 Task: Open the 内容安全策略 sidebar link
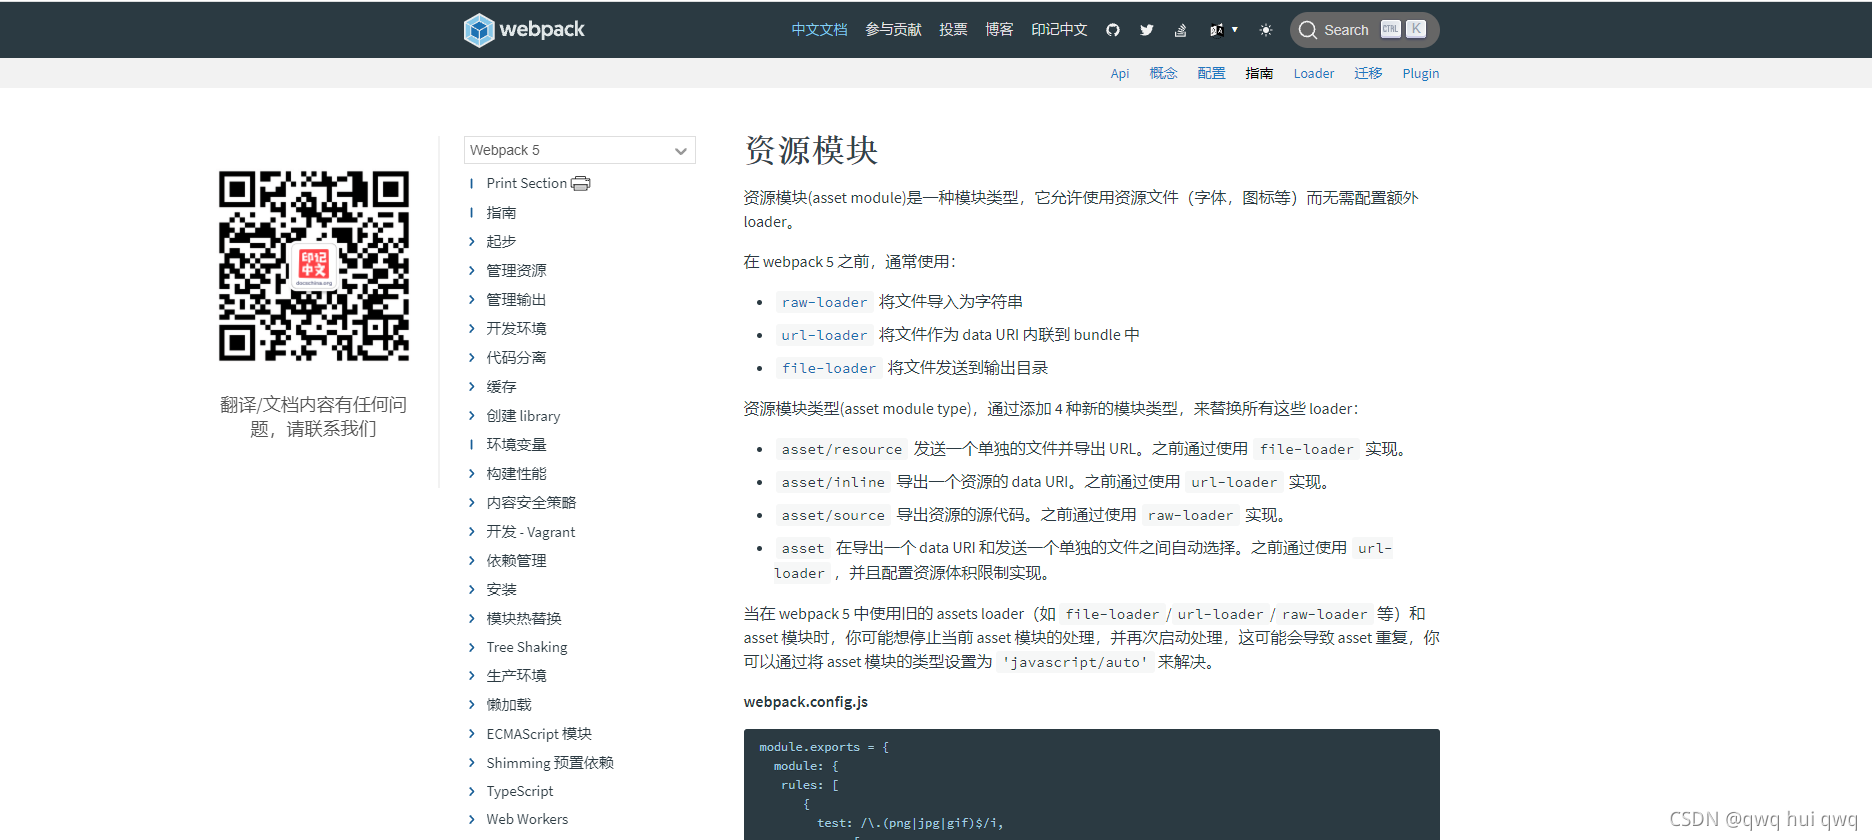[531, 502]
